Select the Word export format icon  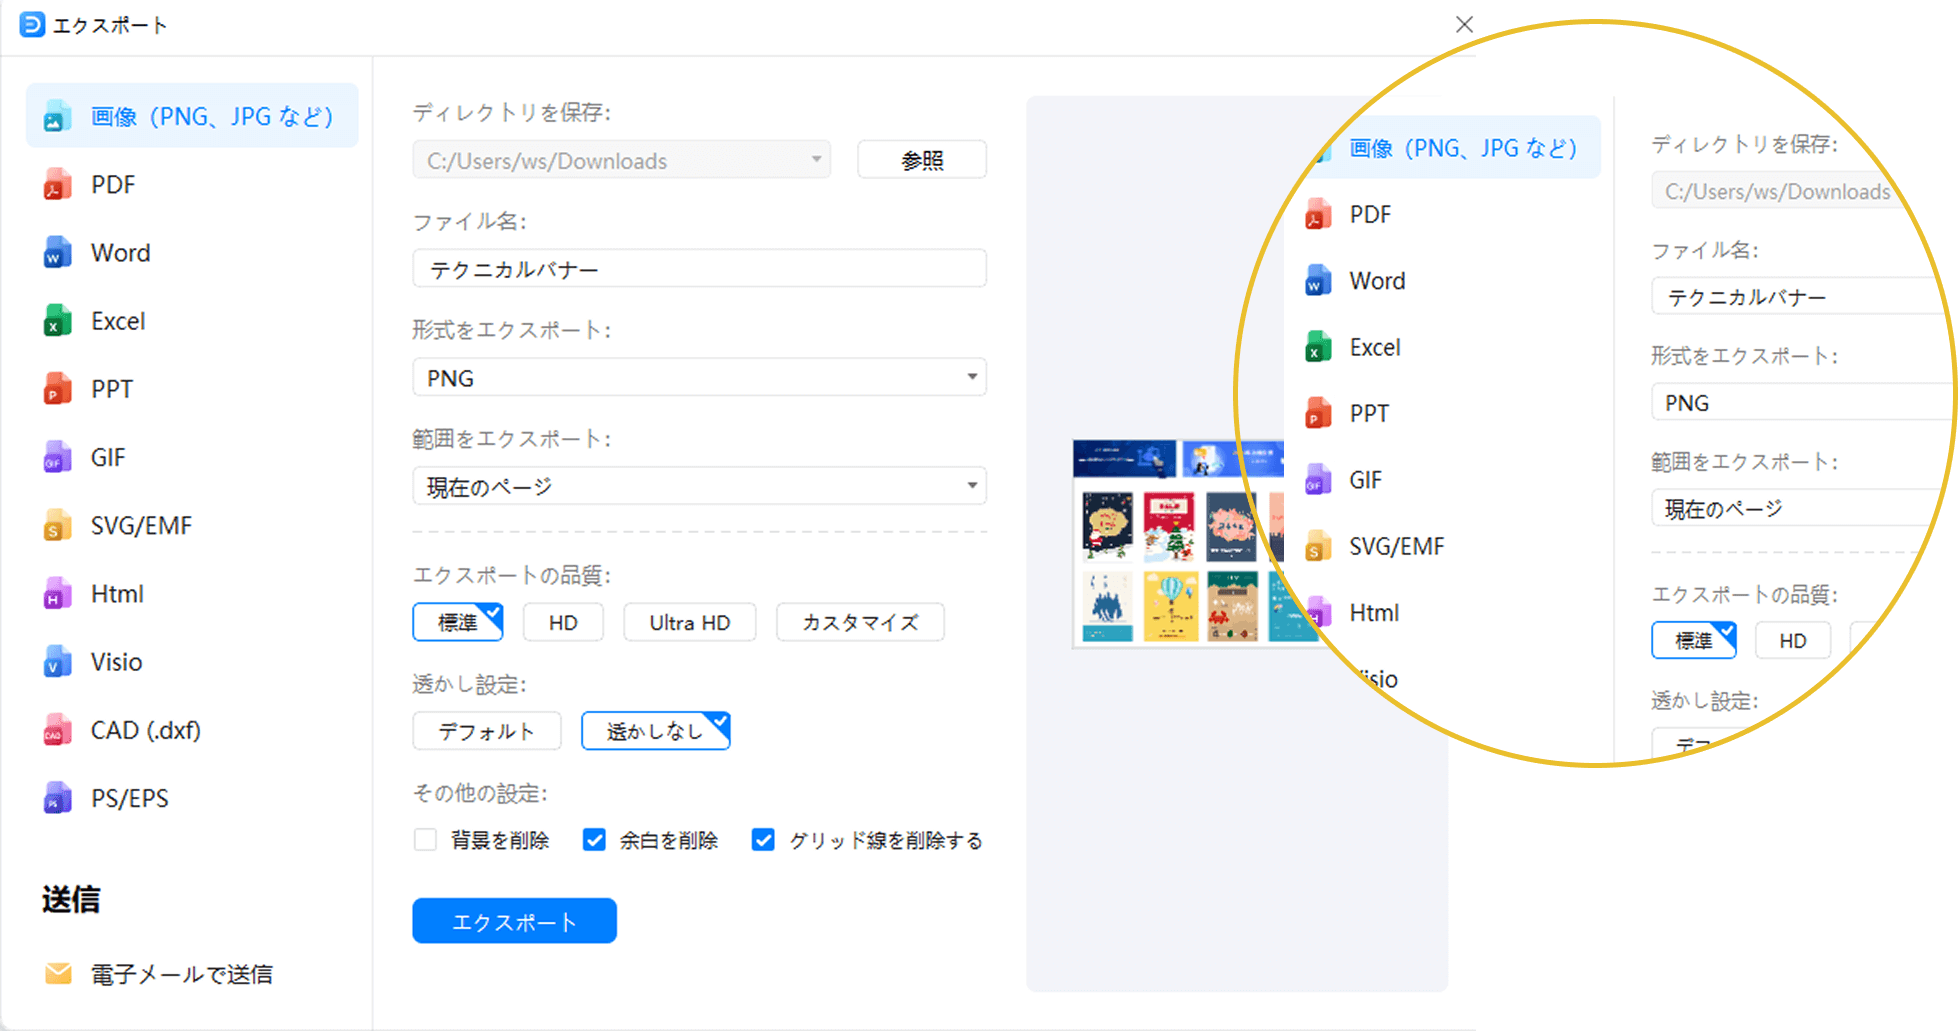(x=57, y=252)
